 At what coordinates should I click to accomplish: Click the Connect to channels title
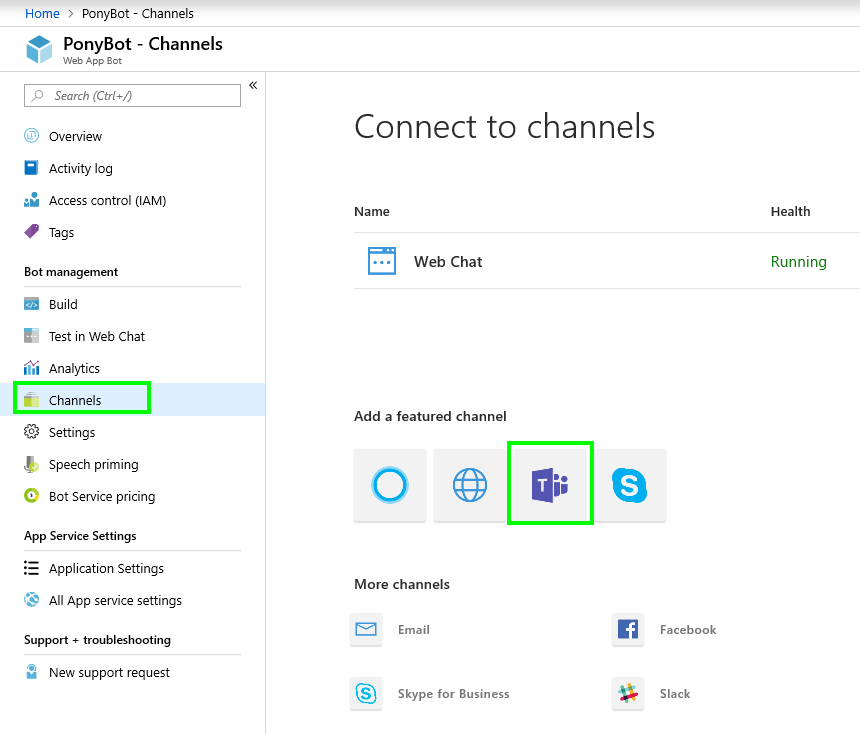click(505, 127)
